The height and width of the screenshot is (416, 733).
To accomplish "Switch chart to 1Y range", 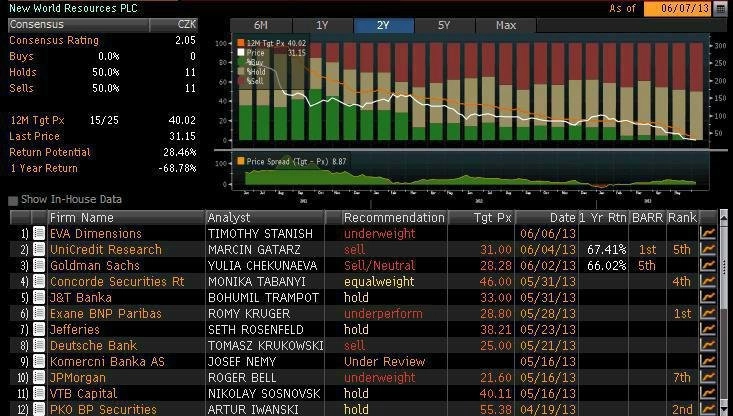I will click(x=323, y=25).
